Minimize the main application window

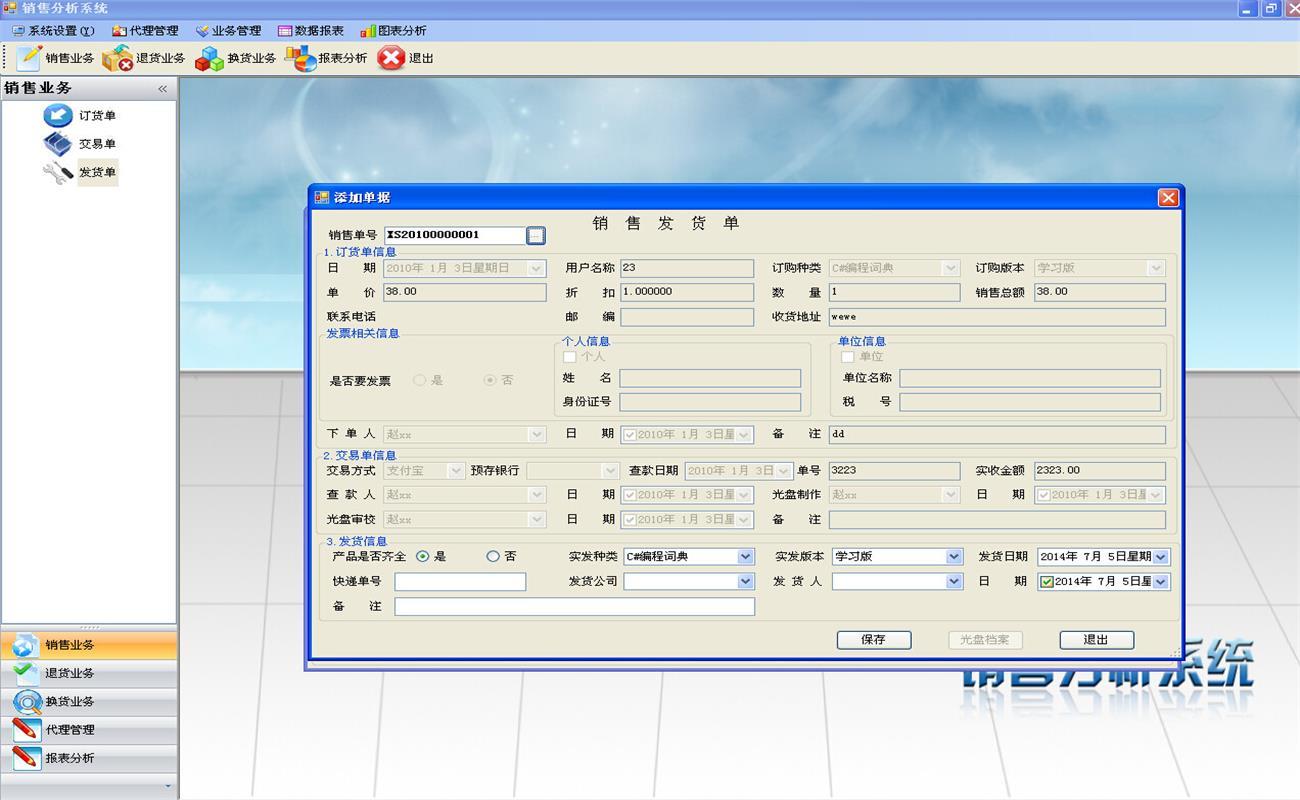(x=1247, y=9)
